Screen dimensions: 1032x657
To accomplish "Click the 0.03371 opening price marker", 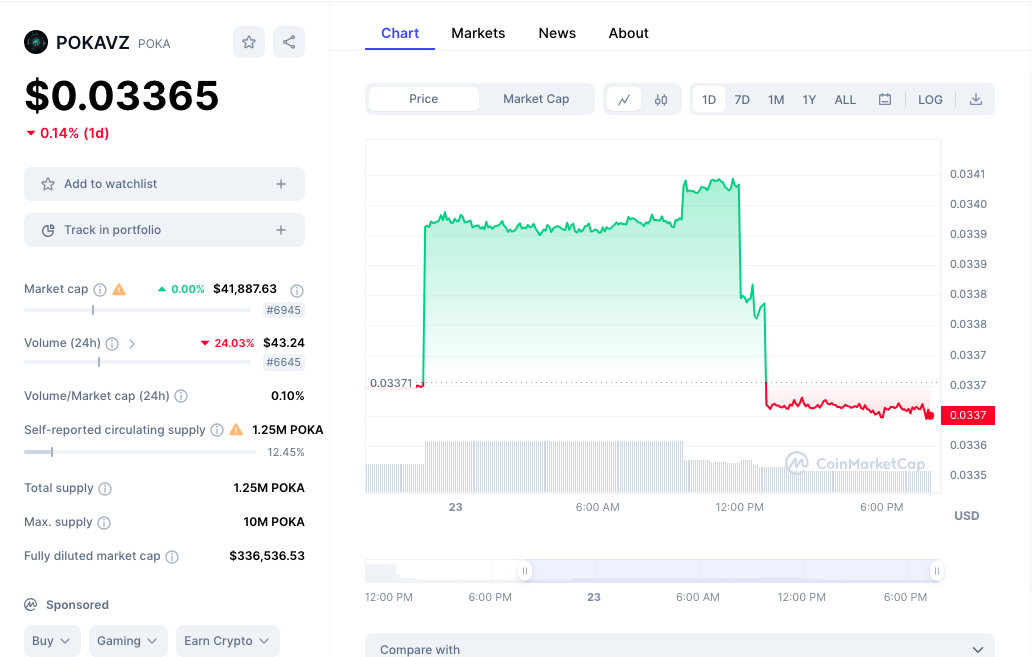I will pos(391,383).
